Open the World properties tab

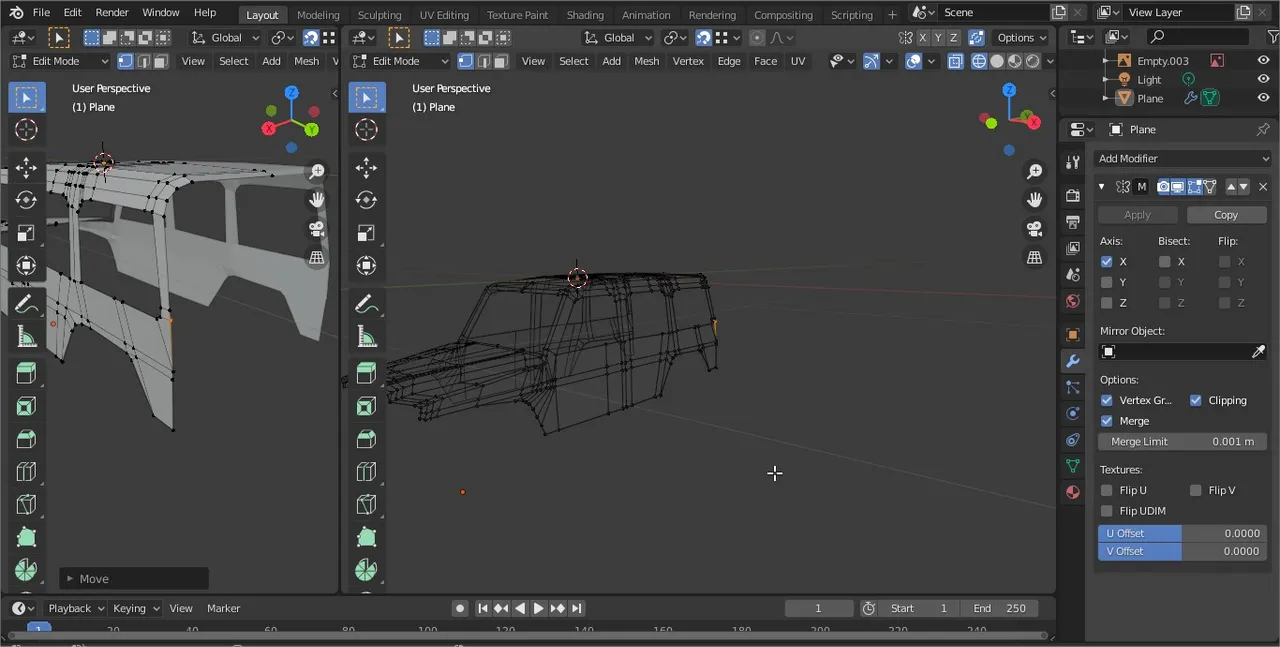1073,301
